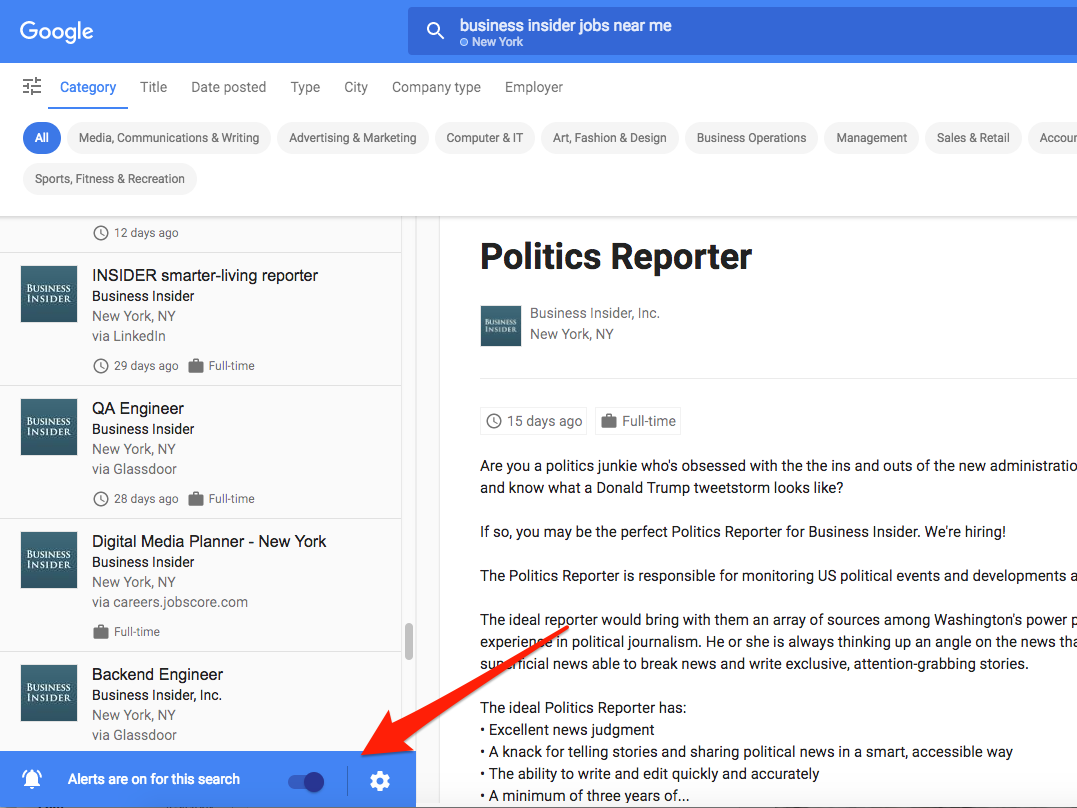The height and width of the screenshot is (808, 1077).
Task: Filter by Business Operations category
Action: tap(751, 137)
